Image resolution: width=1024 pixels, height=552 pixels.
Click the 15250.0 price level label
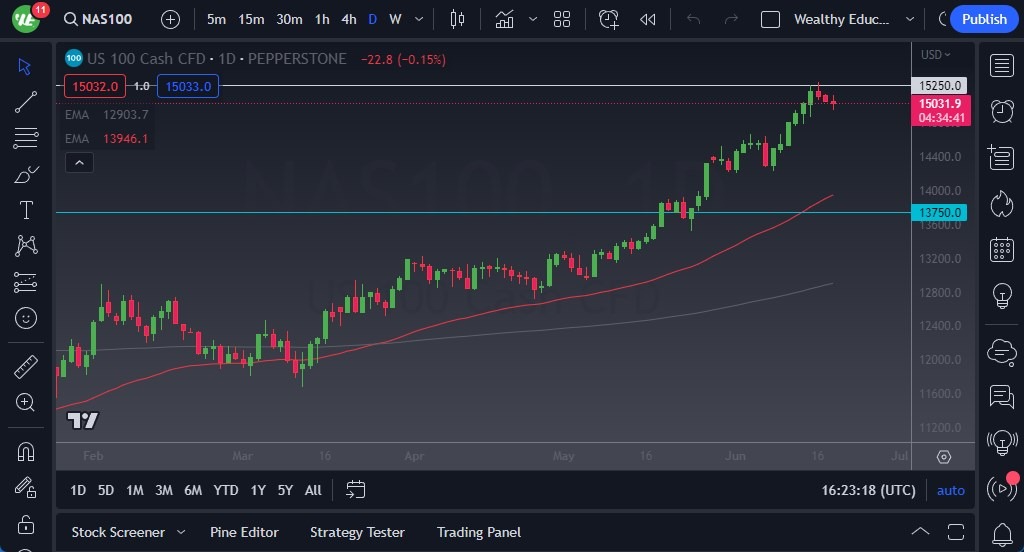941,86
